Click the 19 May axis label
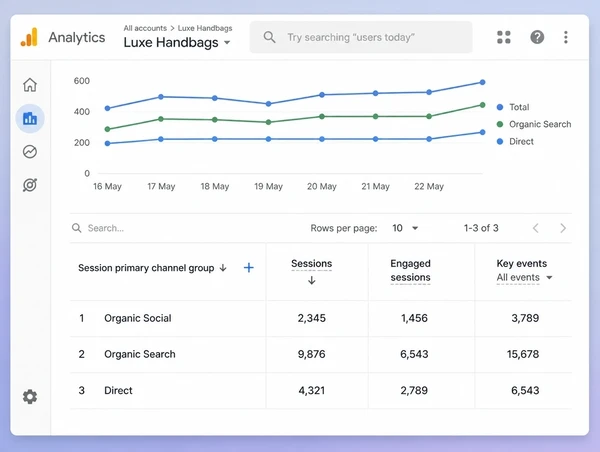The width and height of the screenshot is (600, 452). [x=268, y=186]
